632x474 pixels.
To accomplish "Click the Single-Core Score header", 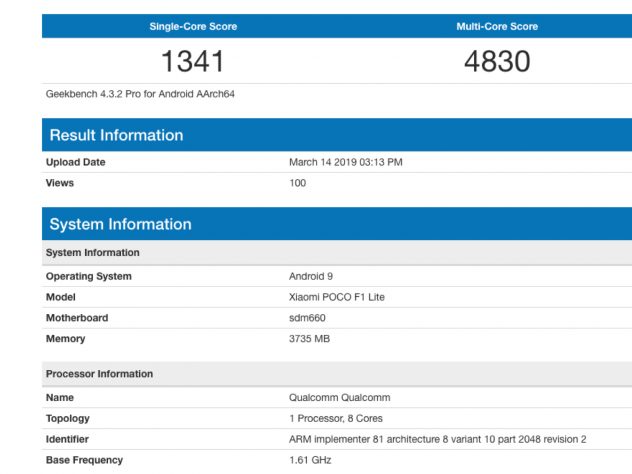I will 193,26.
